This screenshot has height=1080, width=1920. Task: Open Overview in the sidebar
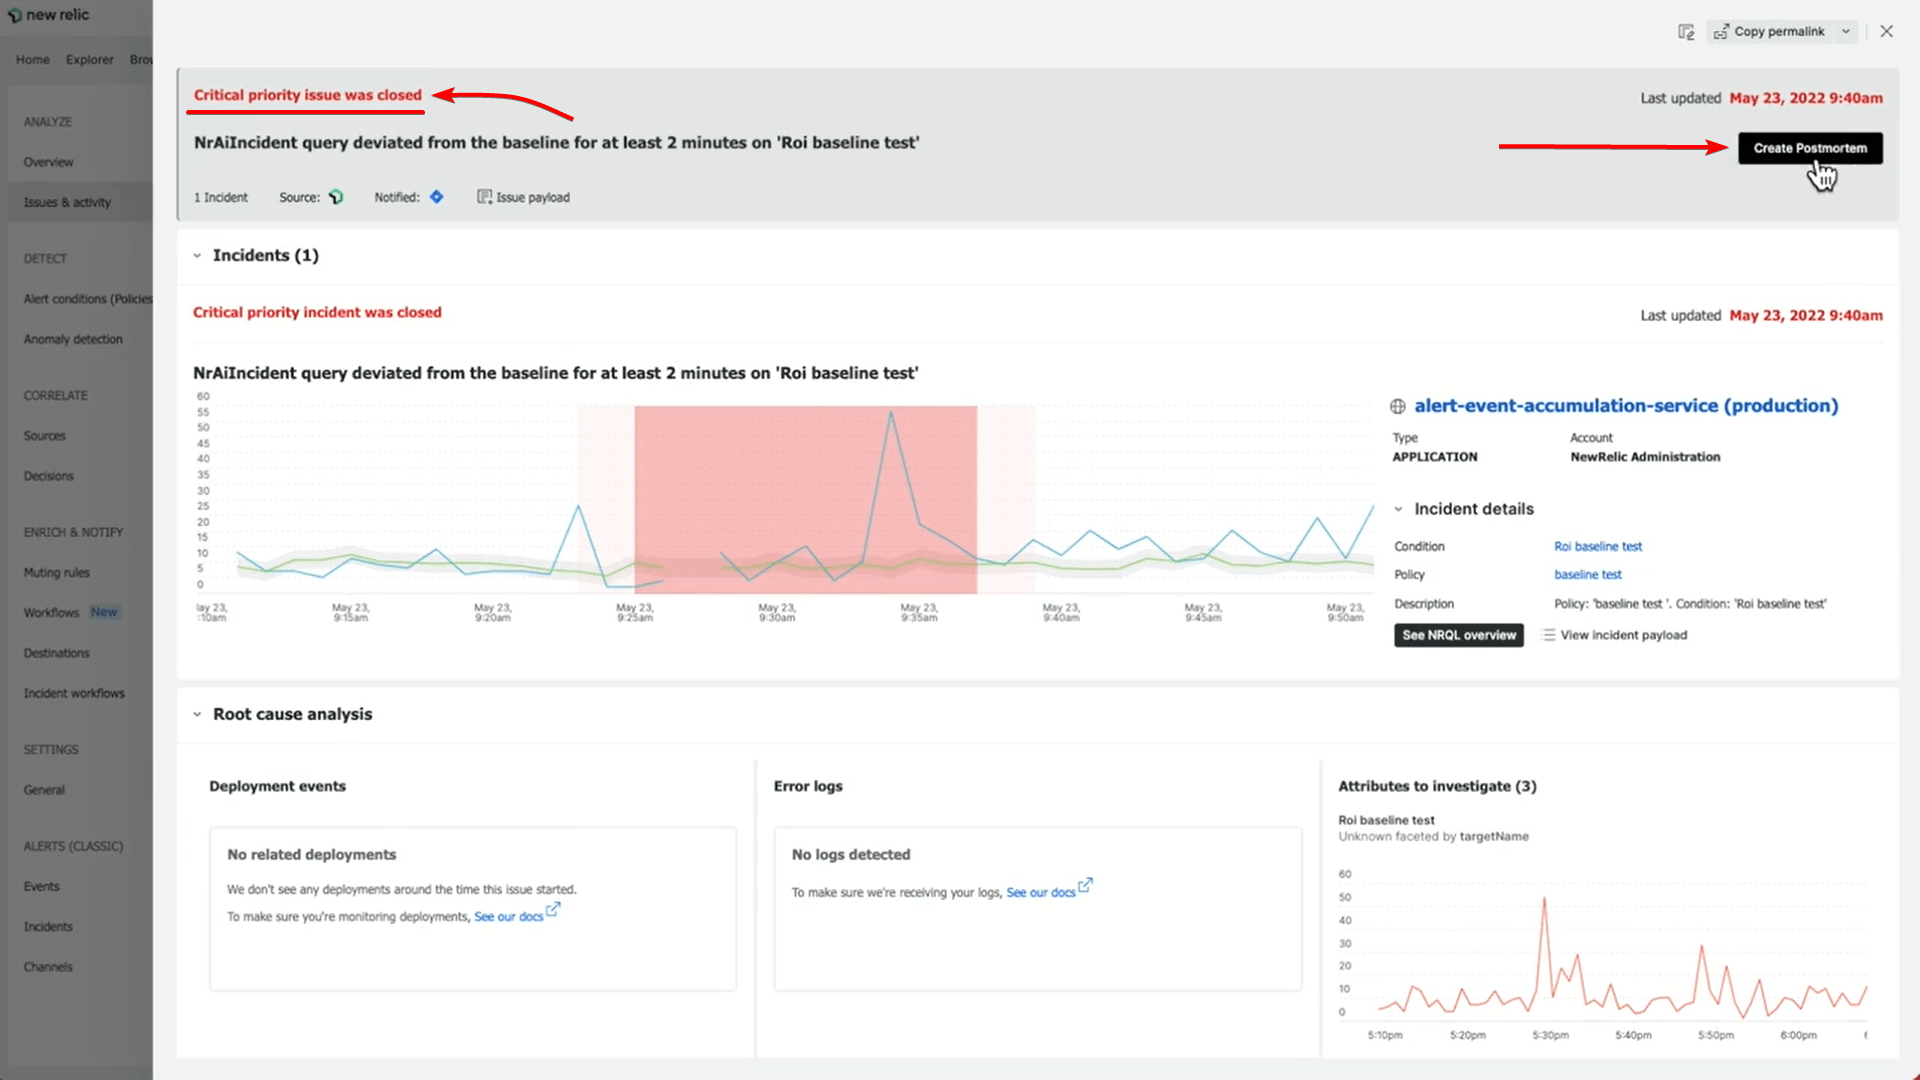point(49,162)
